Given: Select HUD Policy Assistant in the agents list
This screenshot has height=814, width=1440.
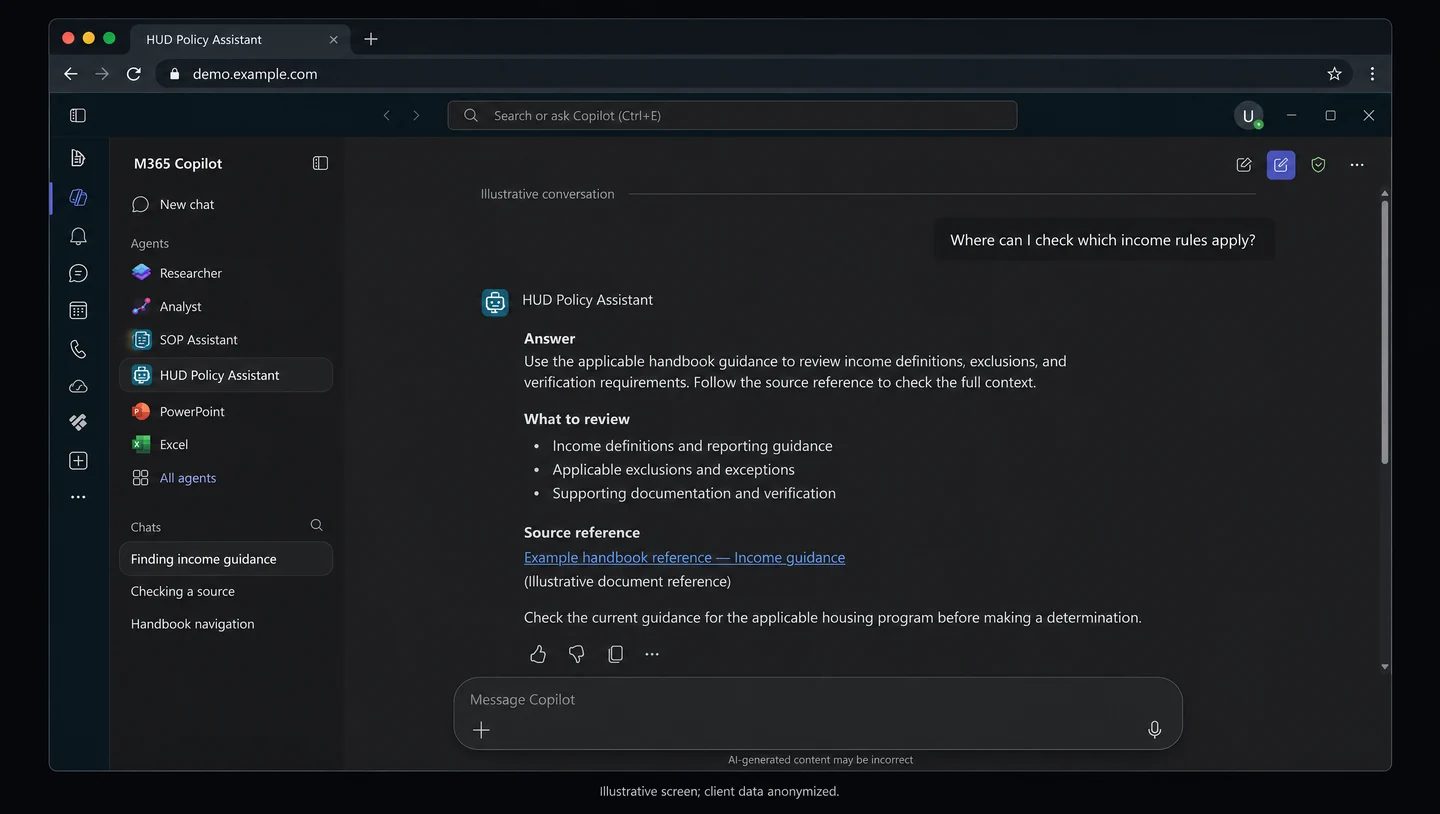Looking at the screenshot, I should (x=226, y=375).
